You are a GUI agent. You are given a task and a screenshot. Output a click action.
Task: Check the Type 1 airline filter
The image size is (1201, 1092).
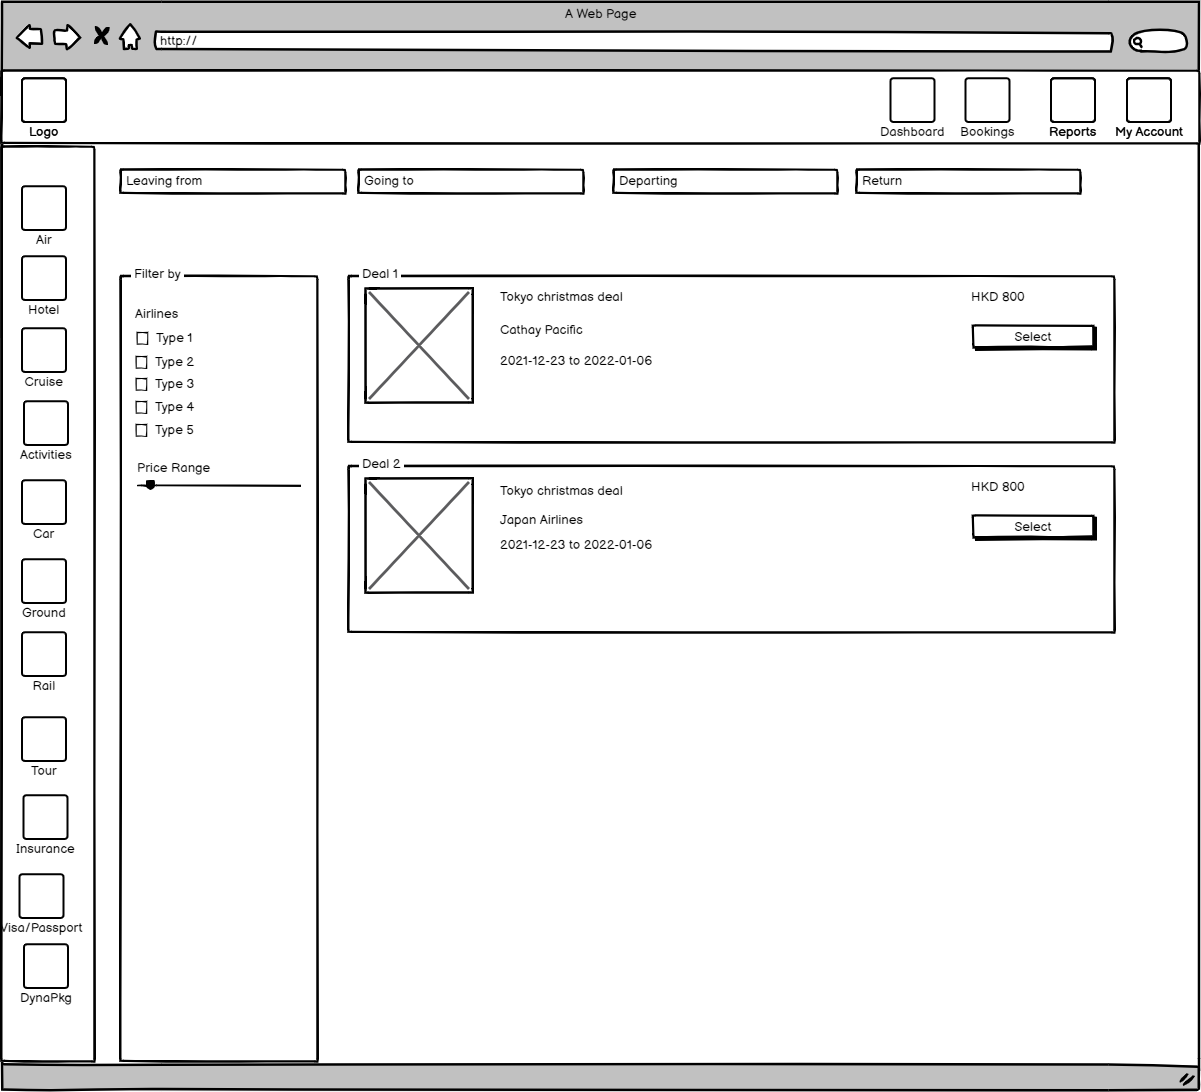point(142,339)
